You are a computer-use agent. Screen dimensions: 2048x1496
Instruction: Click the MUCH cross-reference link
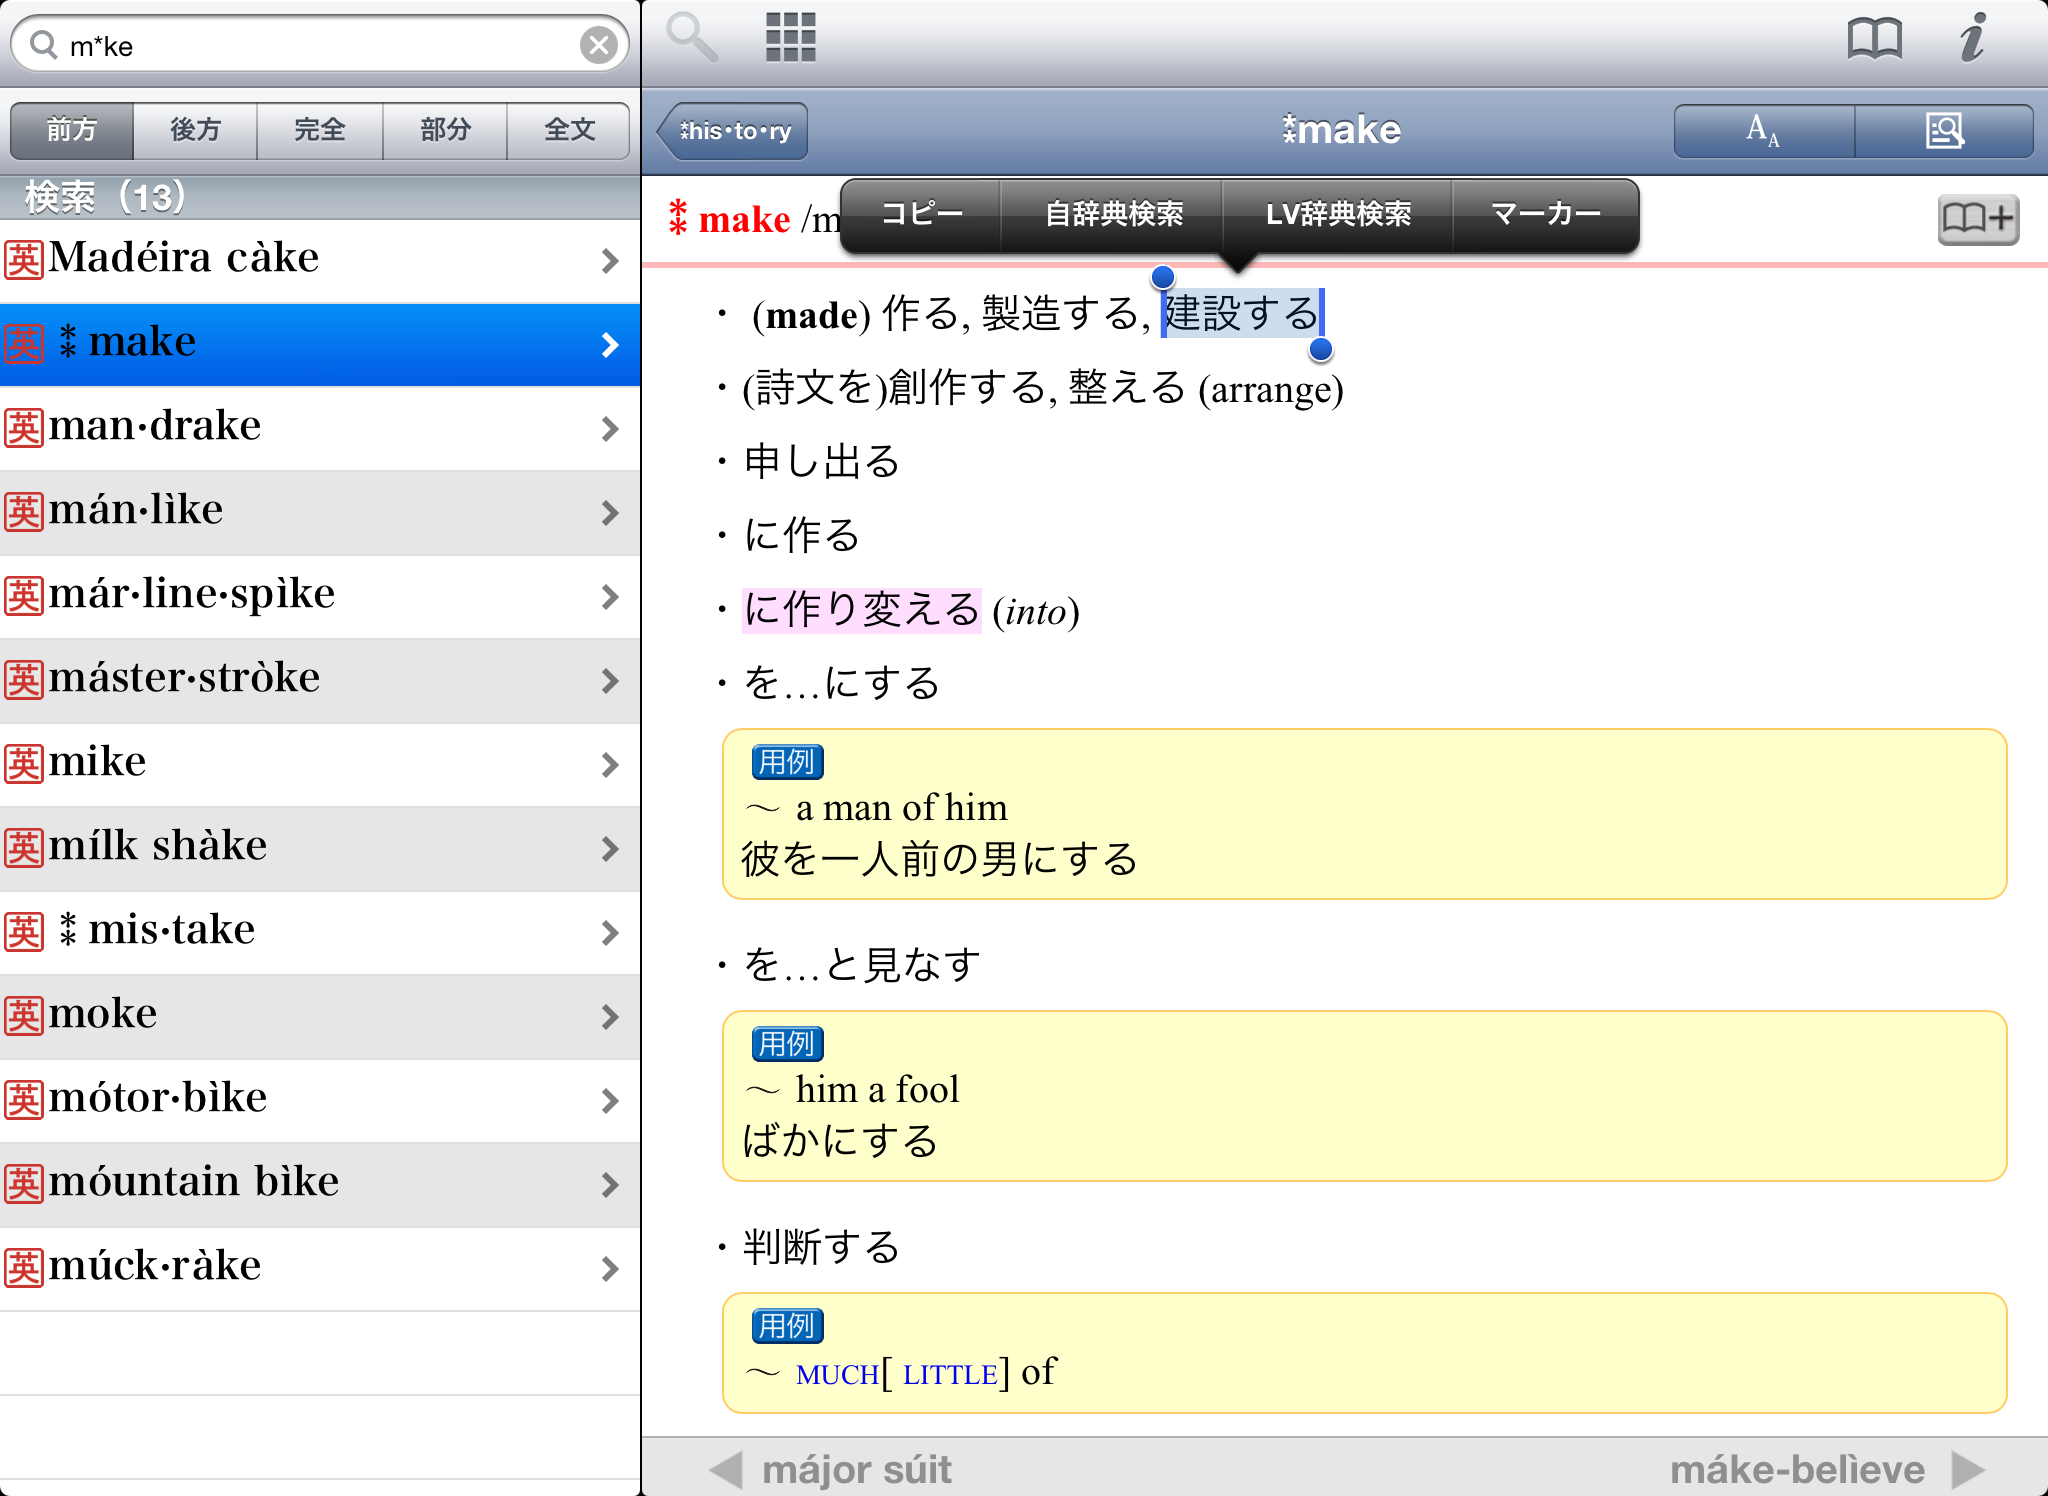tap(837, 1375)
